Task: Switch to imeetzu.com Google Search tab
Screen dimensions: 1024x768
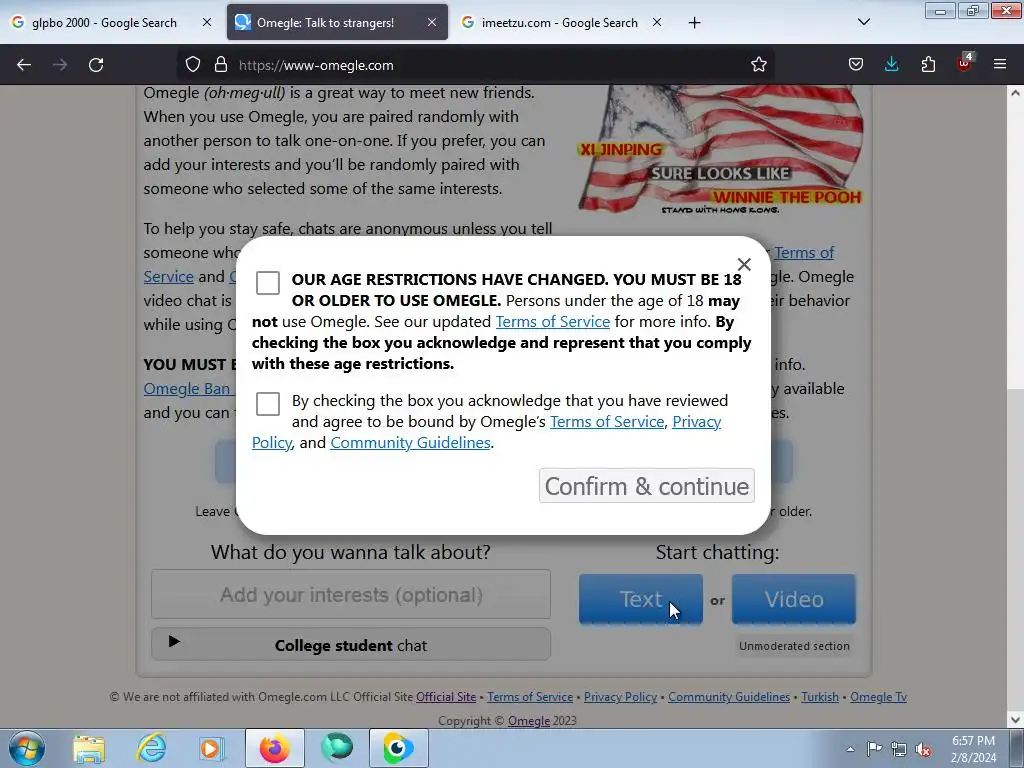Action: click(x=562, y=23)
